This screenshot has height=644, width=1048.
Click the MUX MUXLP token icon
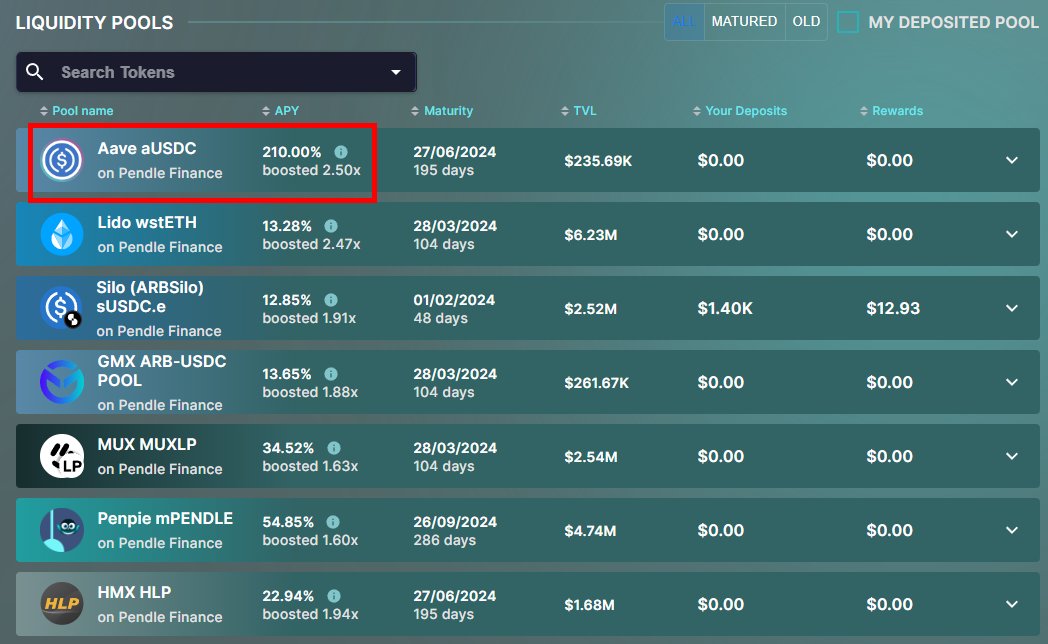tap(61, 456)
